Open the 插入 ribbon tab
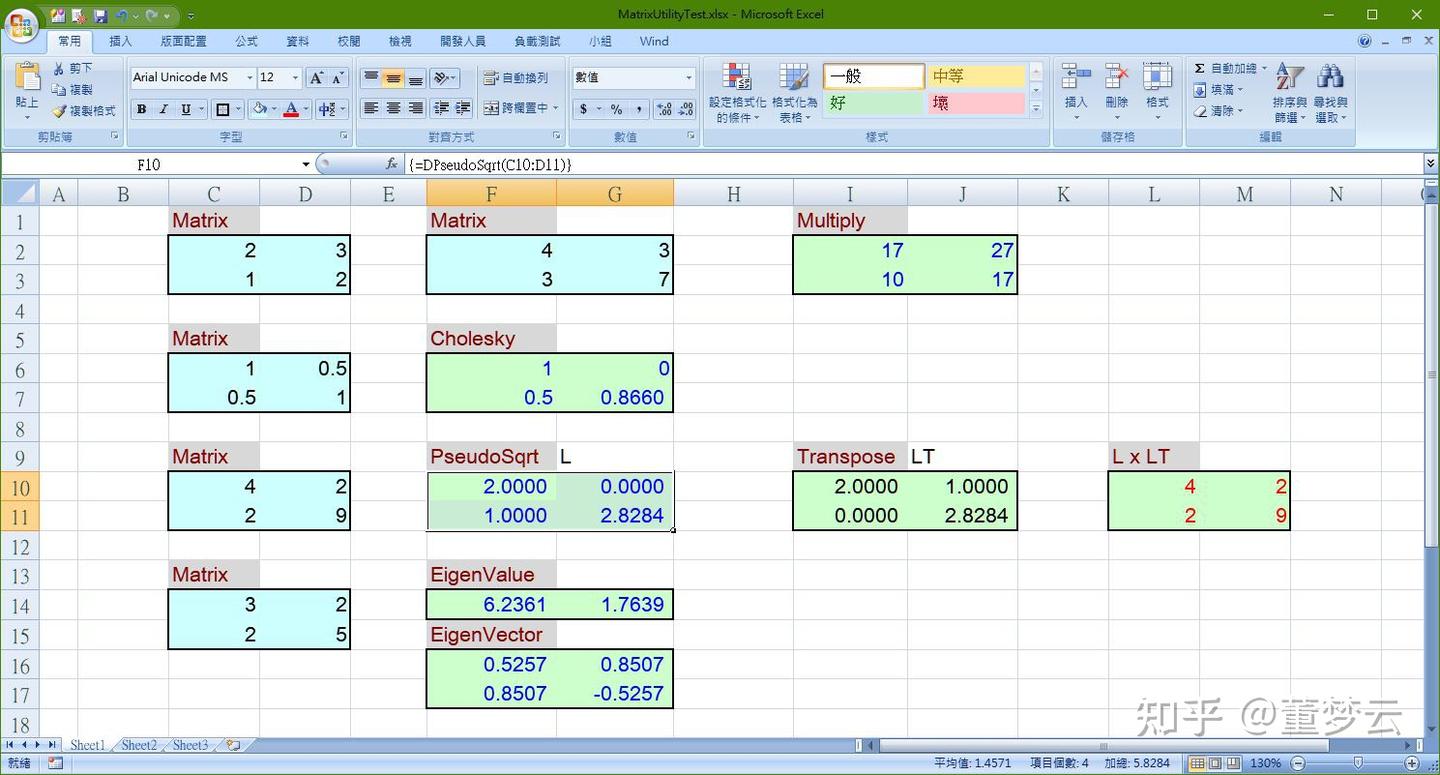The image size is (1440, 775). pyautogui.click(x=120, y=41)
